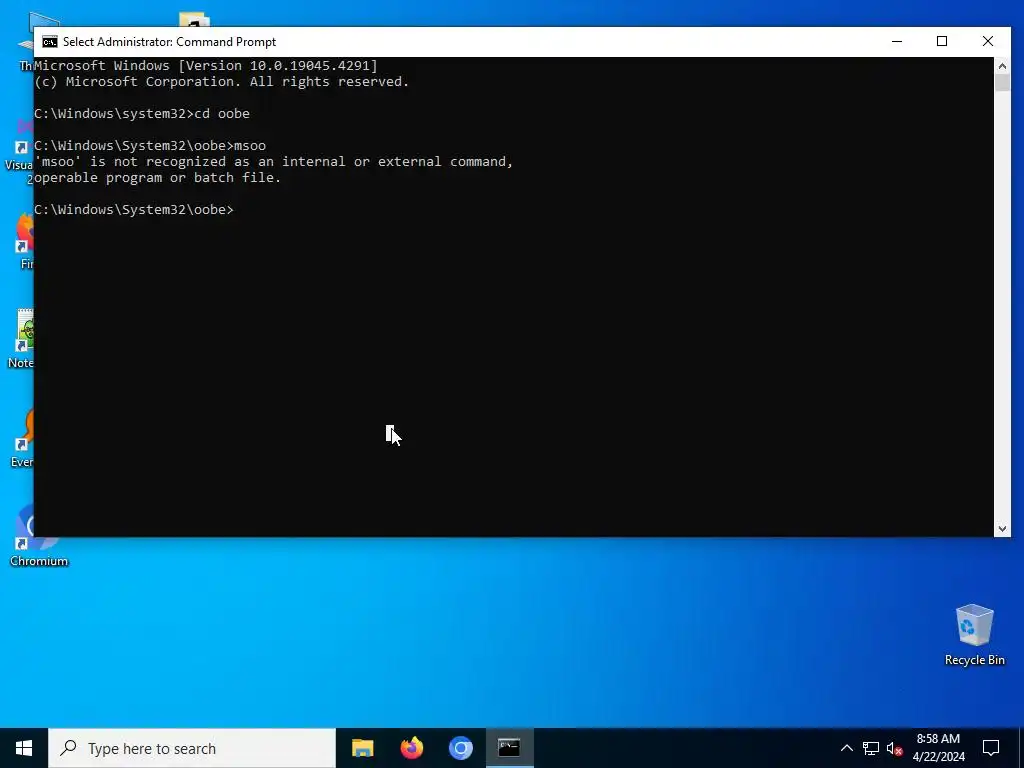Select the Recycle Bin desktop icon
Viewport: 1024px width, 768px height.
tap(974, 634)
